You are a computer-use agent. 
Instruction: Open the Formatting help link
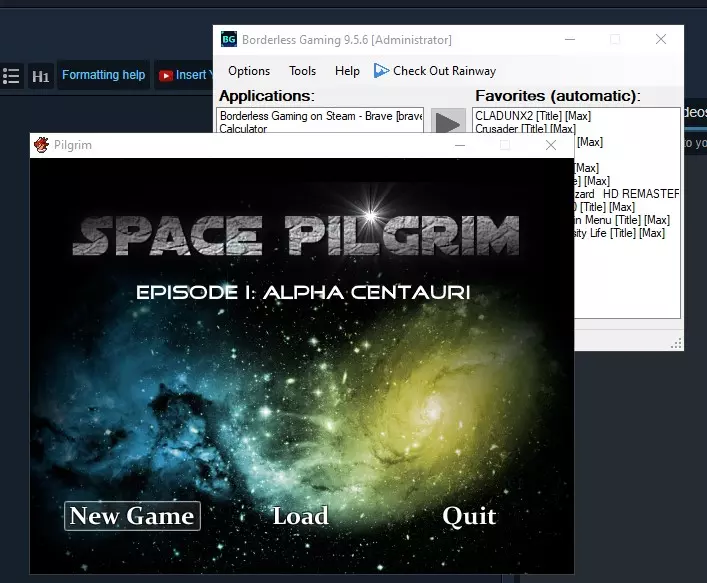tap(103, 75)
